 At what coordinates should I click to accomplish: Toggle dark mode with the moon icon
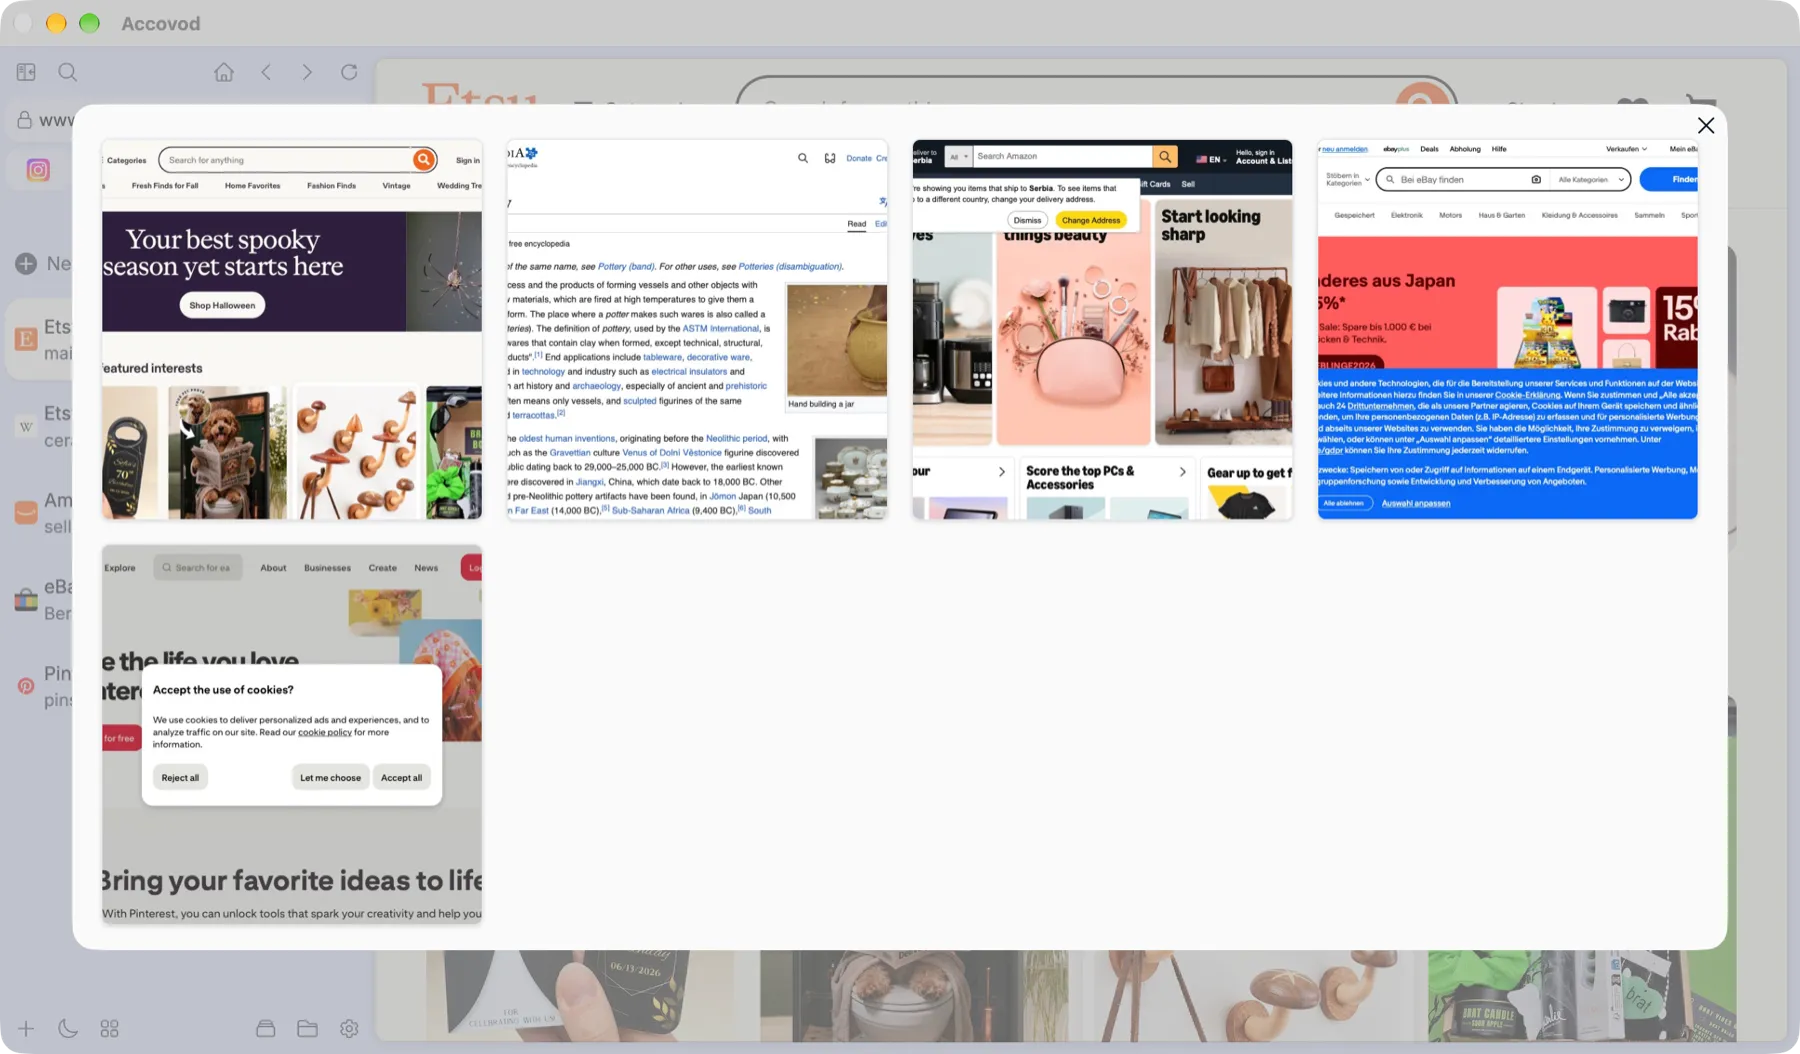click(68, 1028)
